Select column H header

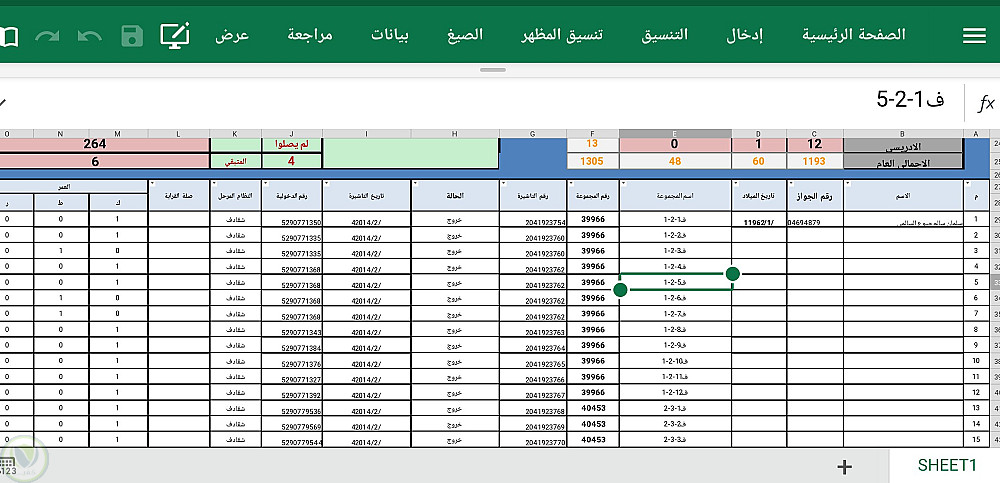click(x=455, y=133)
